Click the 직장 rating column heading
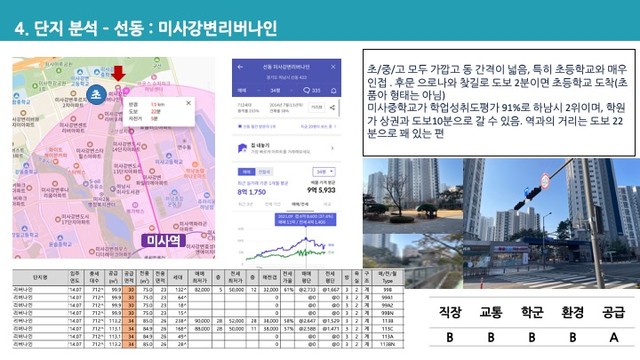The height and width of the screenshot is (360, 640). 450,313
